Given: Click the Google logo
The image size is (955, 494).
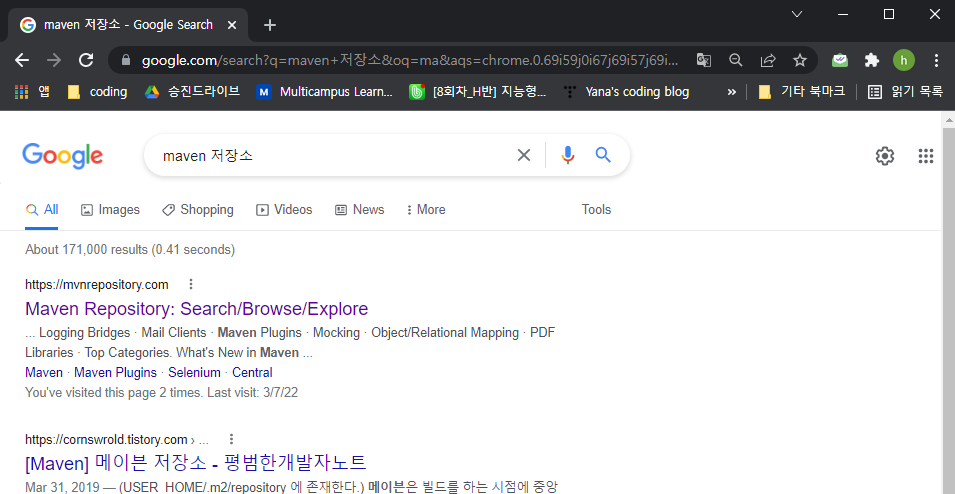Looking at the screenshot, I should [63, 156].
